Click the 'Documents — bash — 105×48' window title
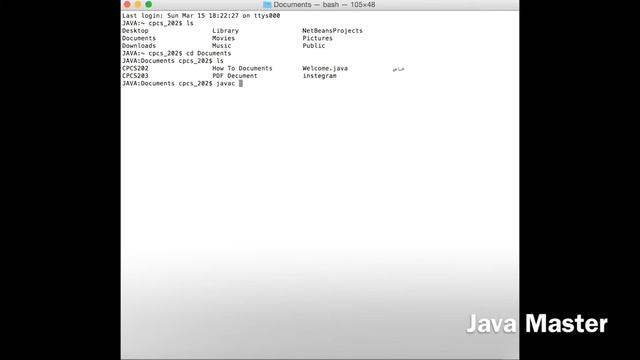The image size is (640, 360). (324, 4)
